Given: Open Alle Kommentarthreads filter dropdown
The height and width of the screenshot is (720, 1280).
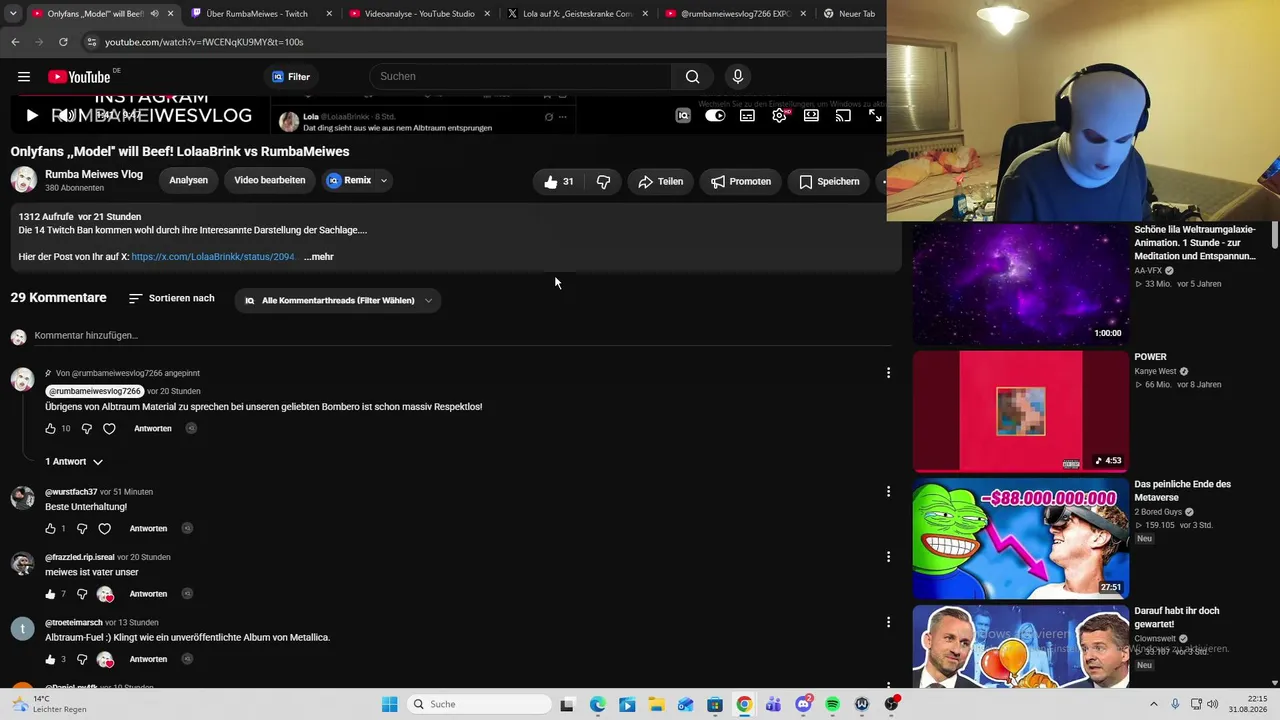Looking at the screenshot, I should coord(338,300).
